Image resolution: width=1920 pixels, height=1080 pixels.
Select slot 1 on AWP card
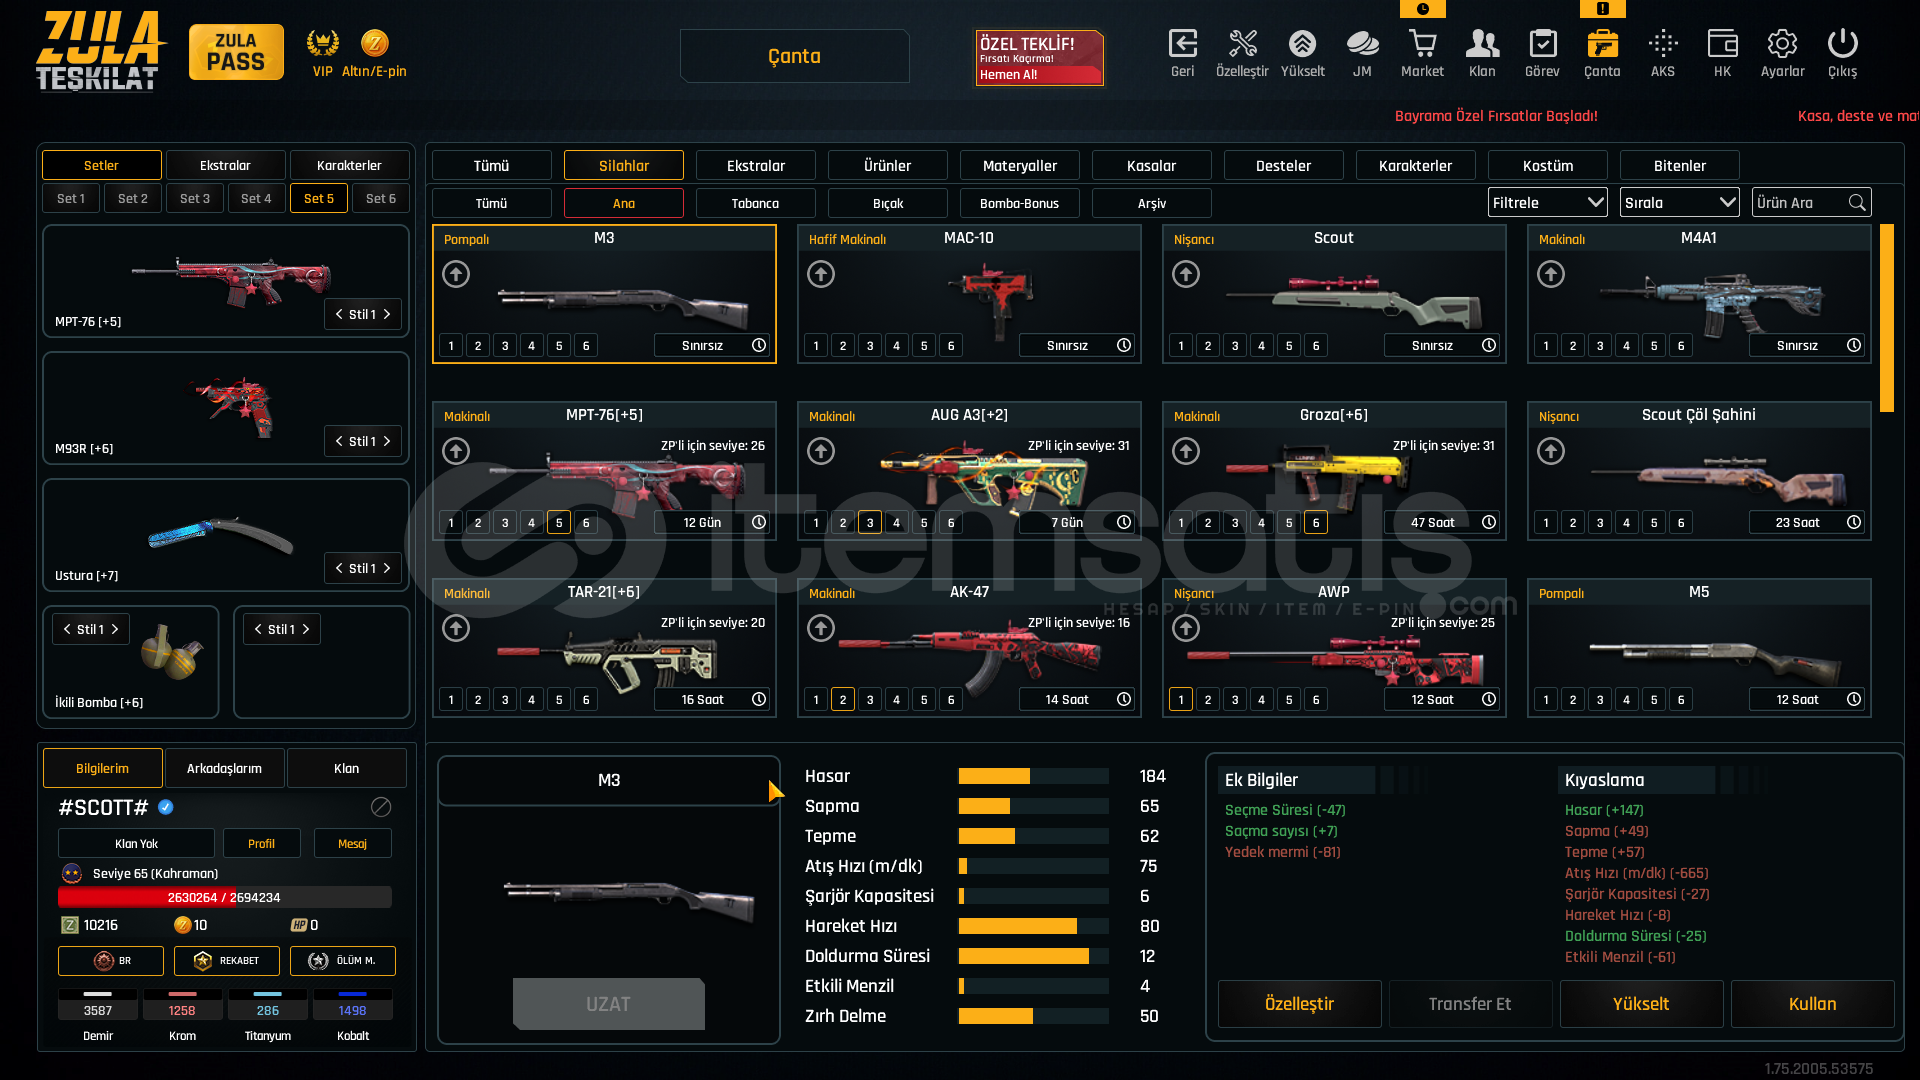click(1181, 700)
